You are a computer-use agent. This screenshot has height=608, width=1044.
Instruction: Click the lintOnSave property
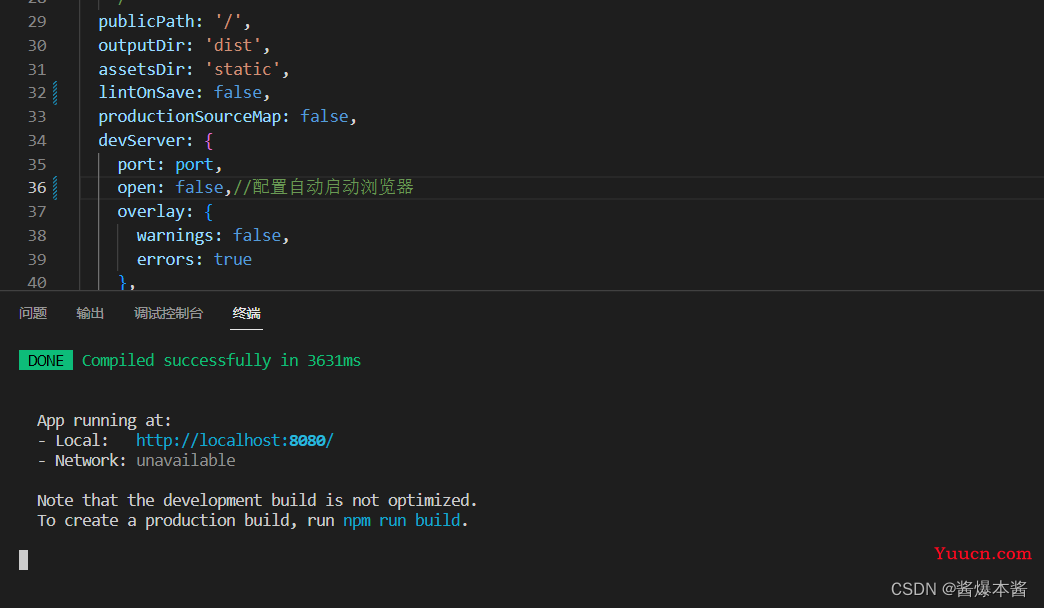(146, 93)
